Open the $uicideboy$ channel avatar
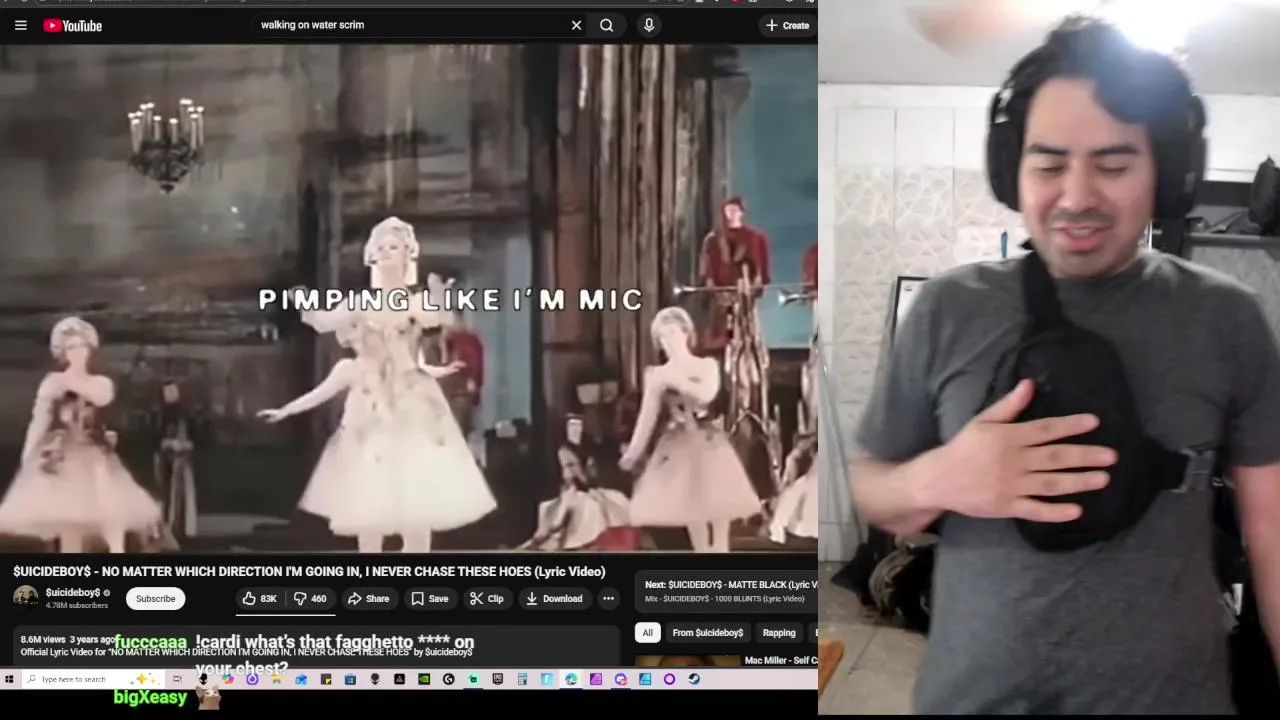This screenshot has height=720, width=1280. [x=26, y=598]
